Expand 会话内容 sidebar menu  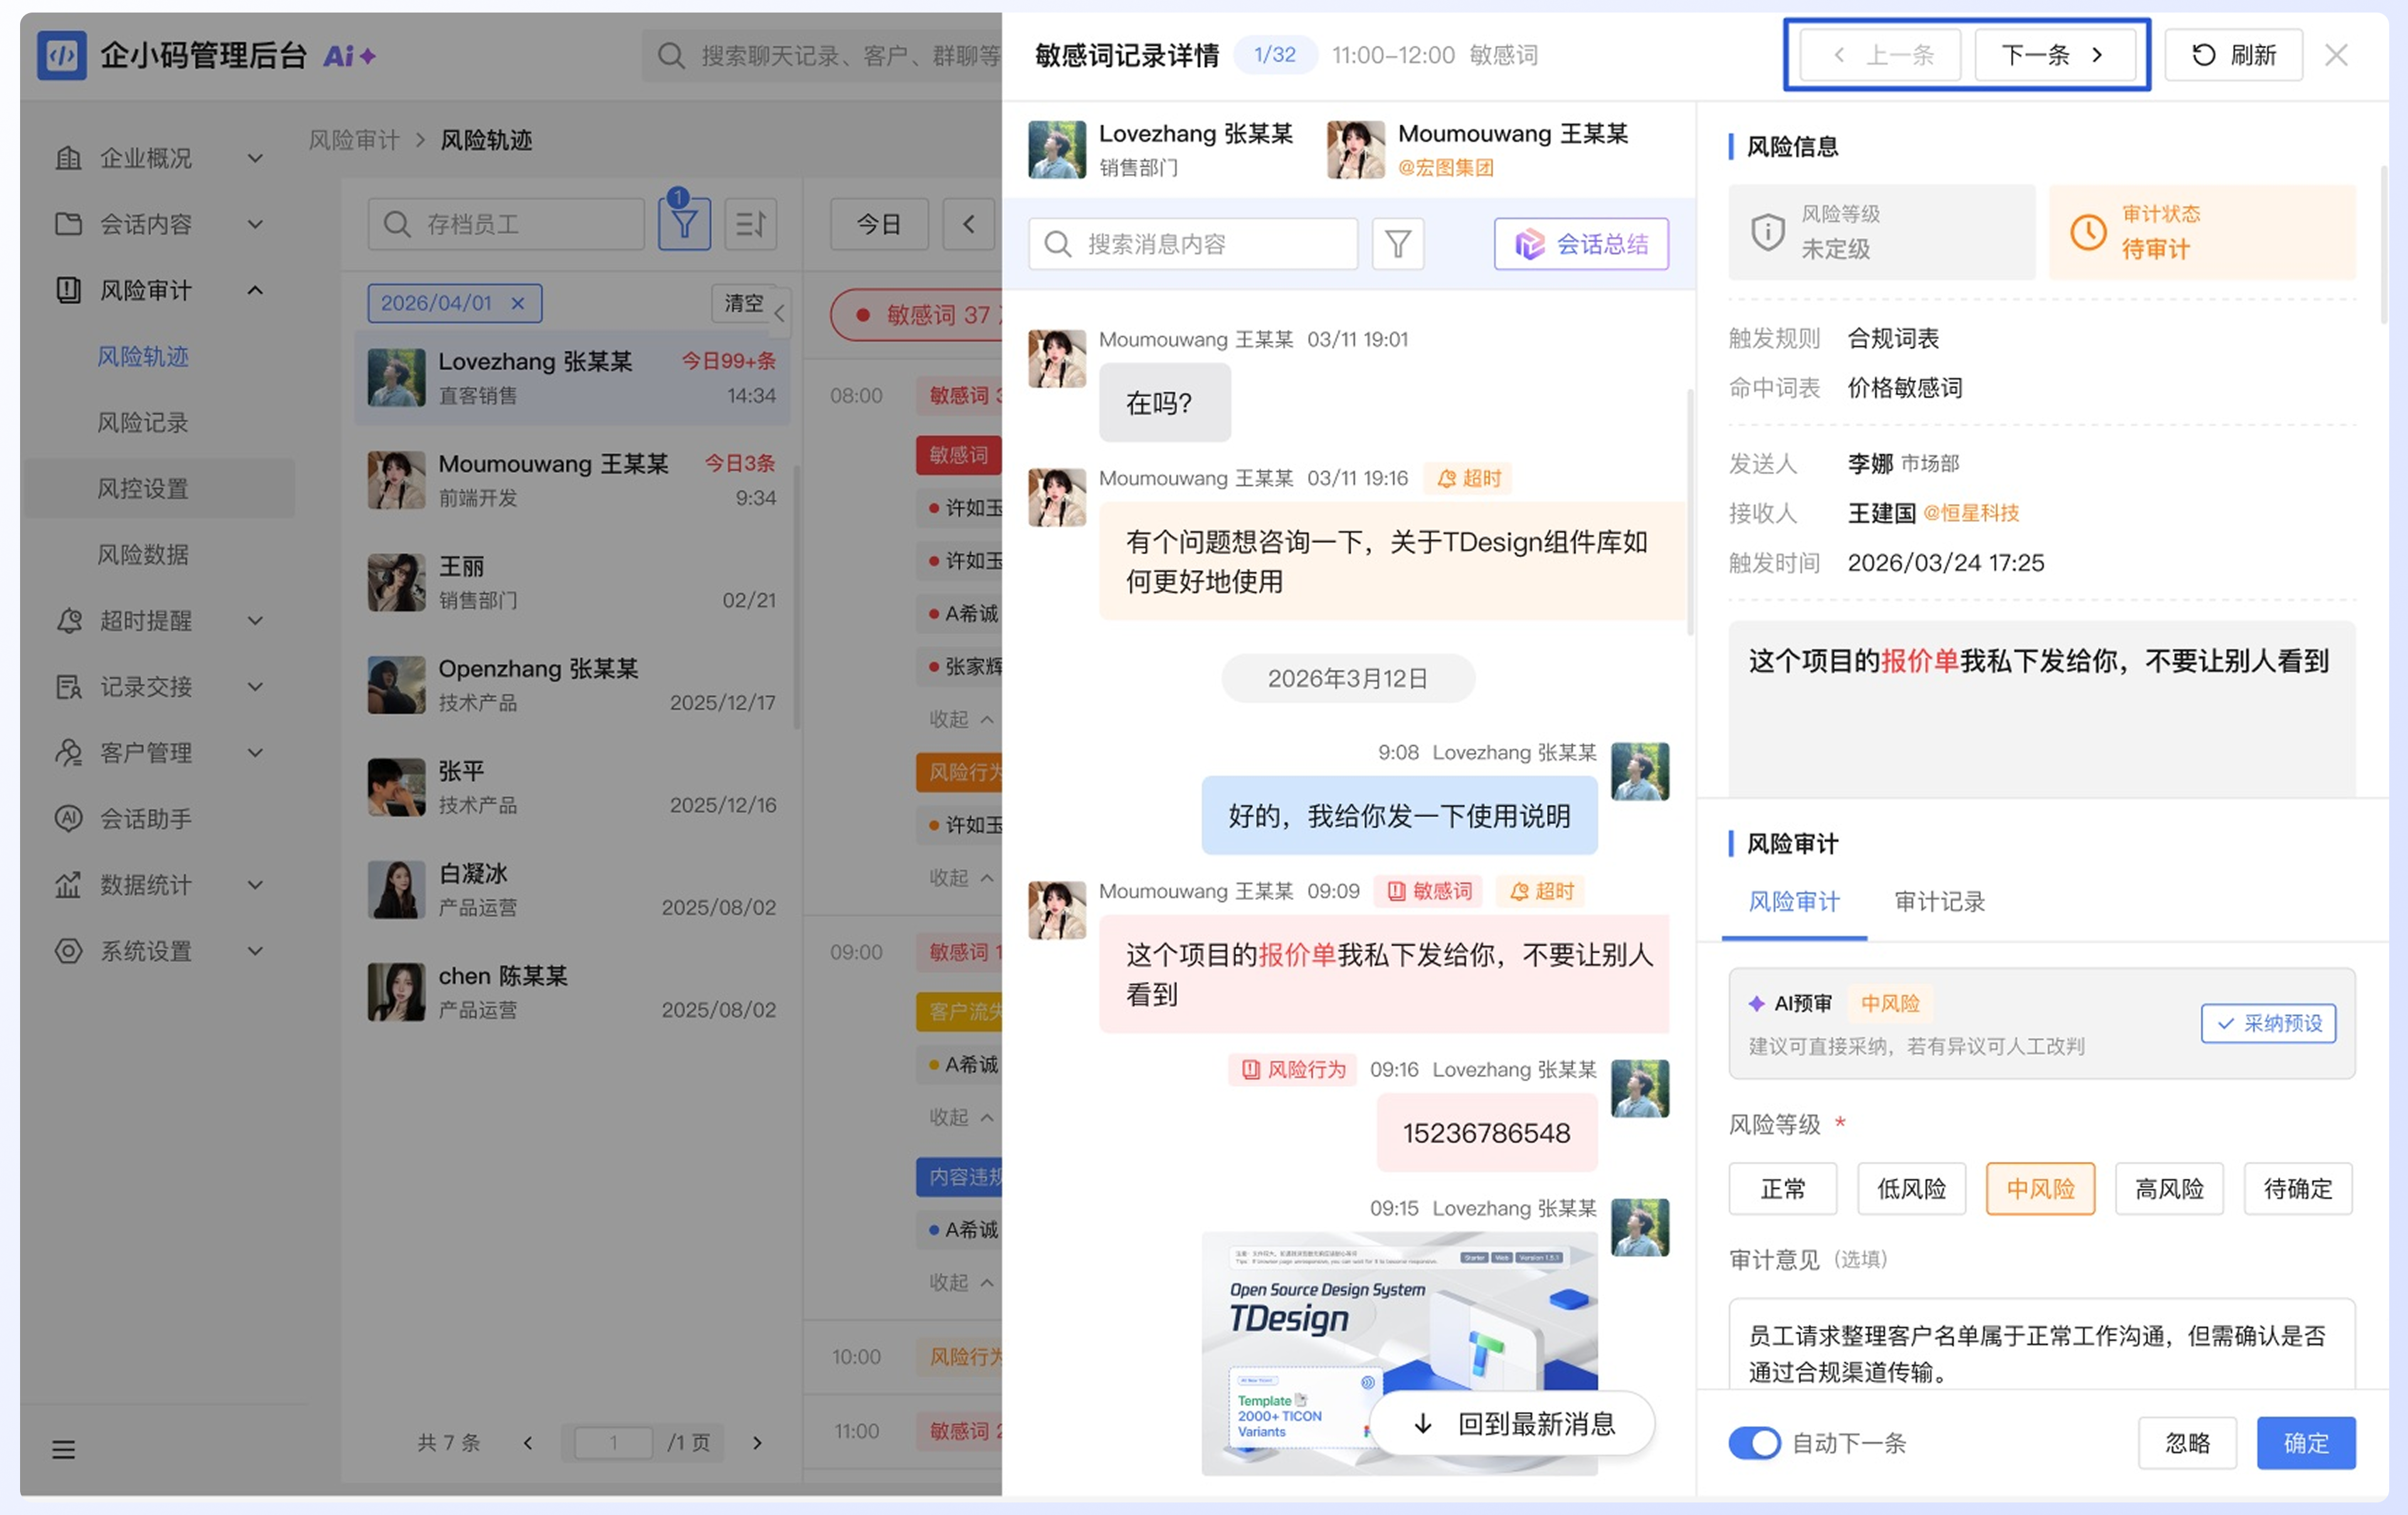[159, 224]
